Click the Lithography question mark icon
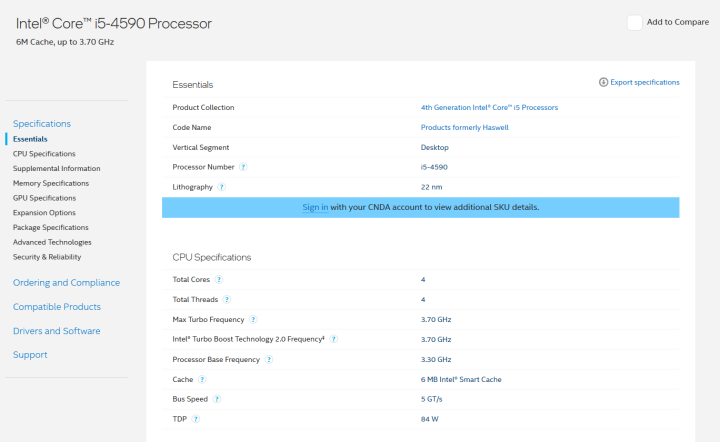 coord(221,187)
